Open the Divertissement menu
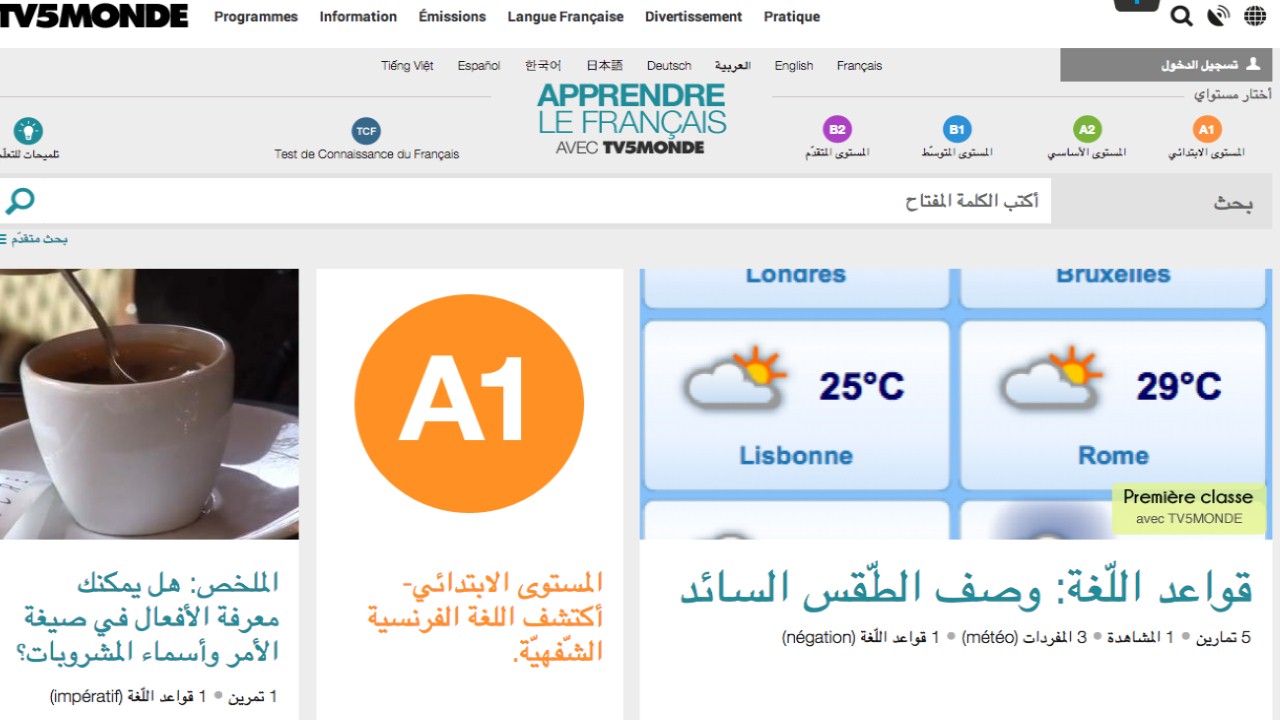Image resolution: width=1280 pixels, height=720 pixels. coord(693,17)
